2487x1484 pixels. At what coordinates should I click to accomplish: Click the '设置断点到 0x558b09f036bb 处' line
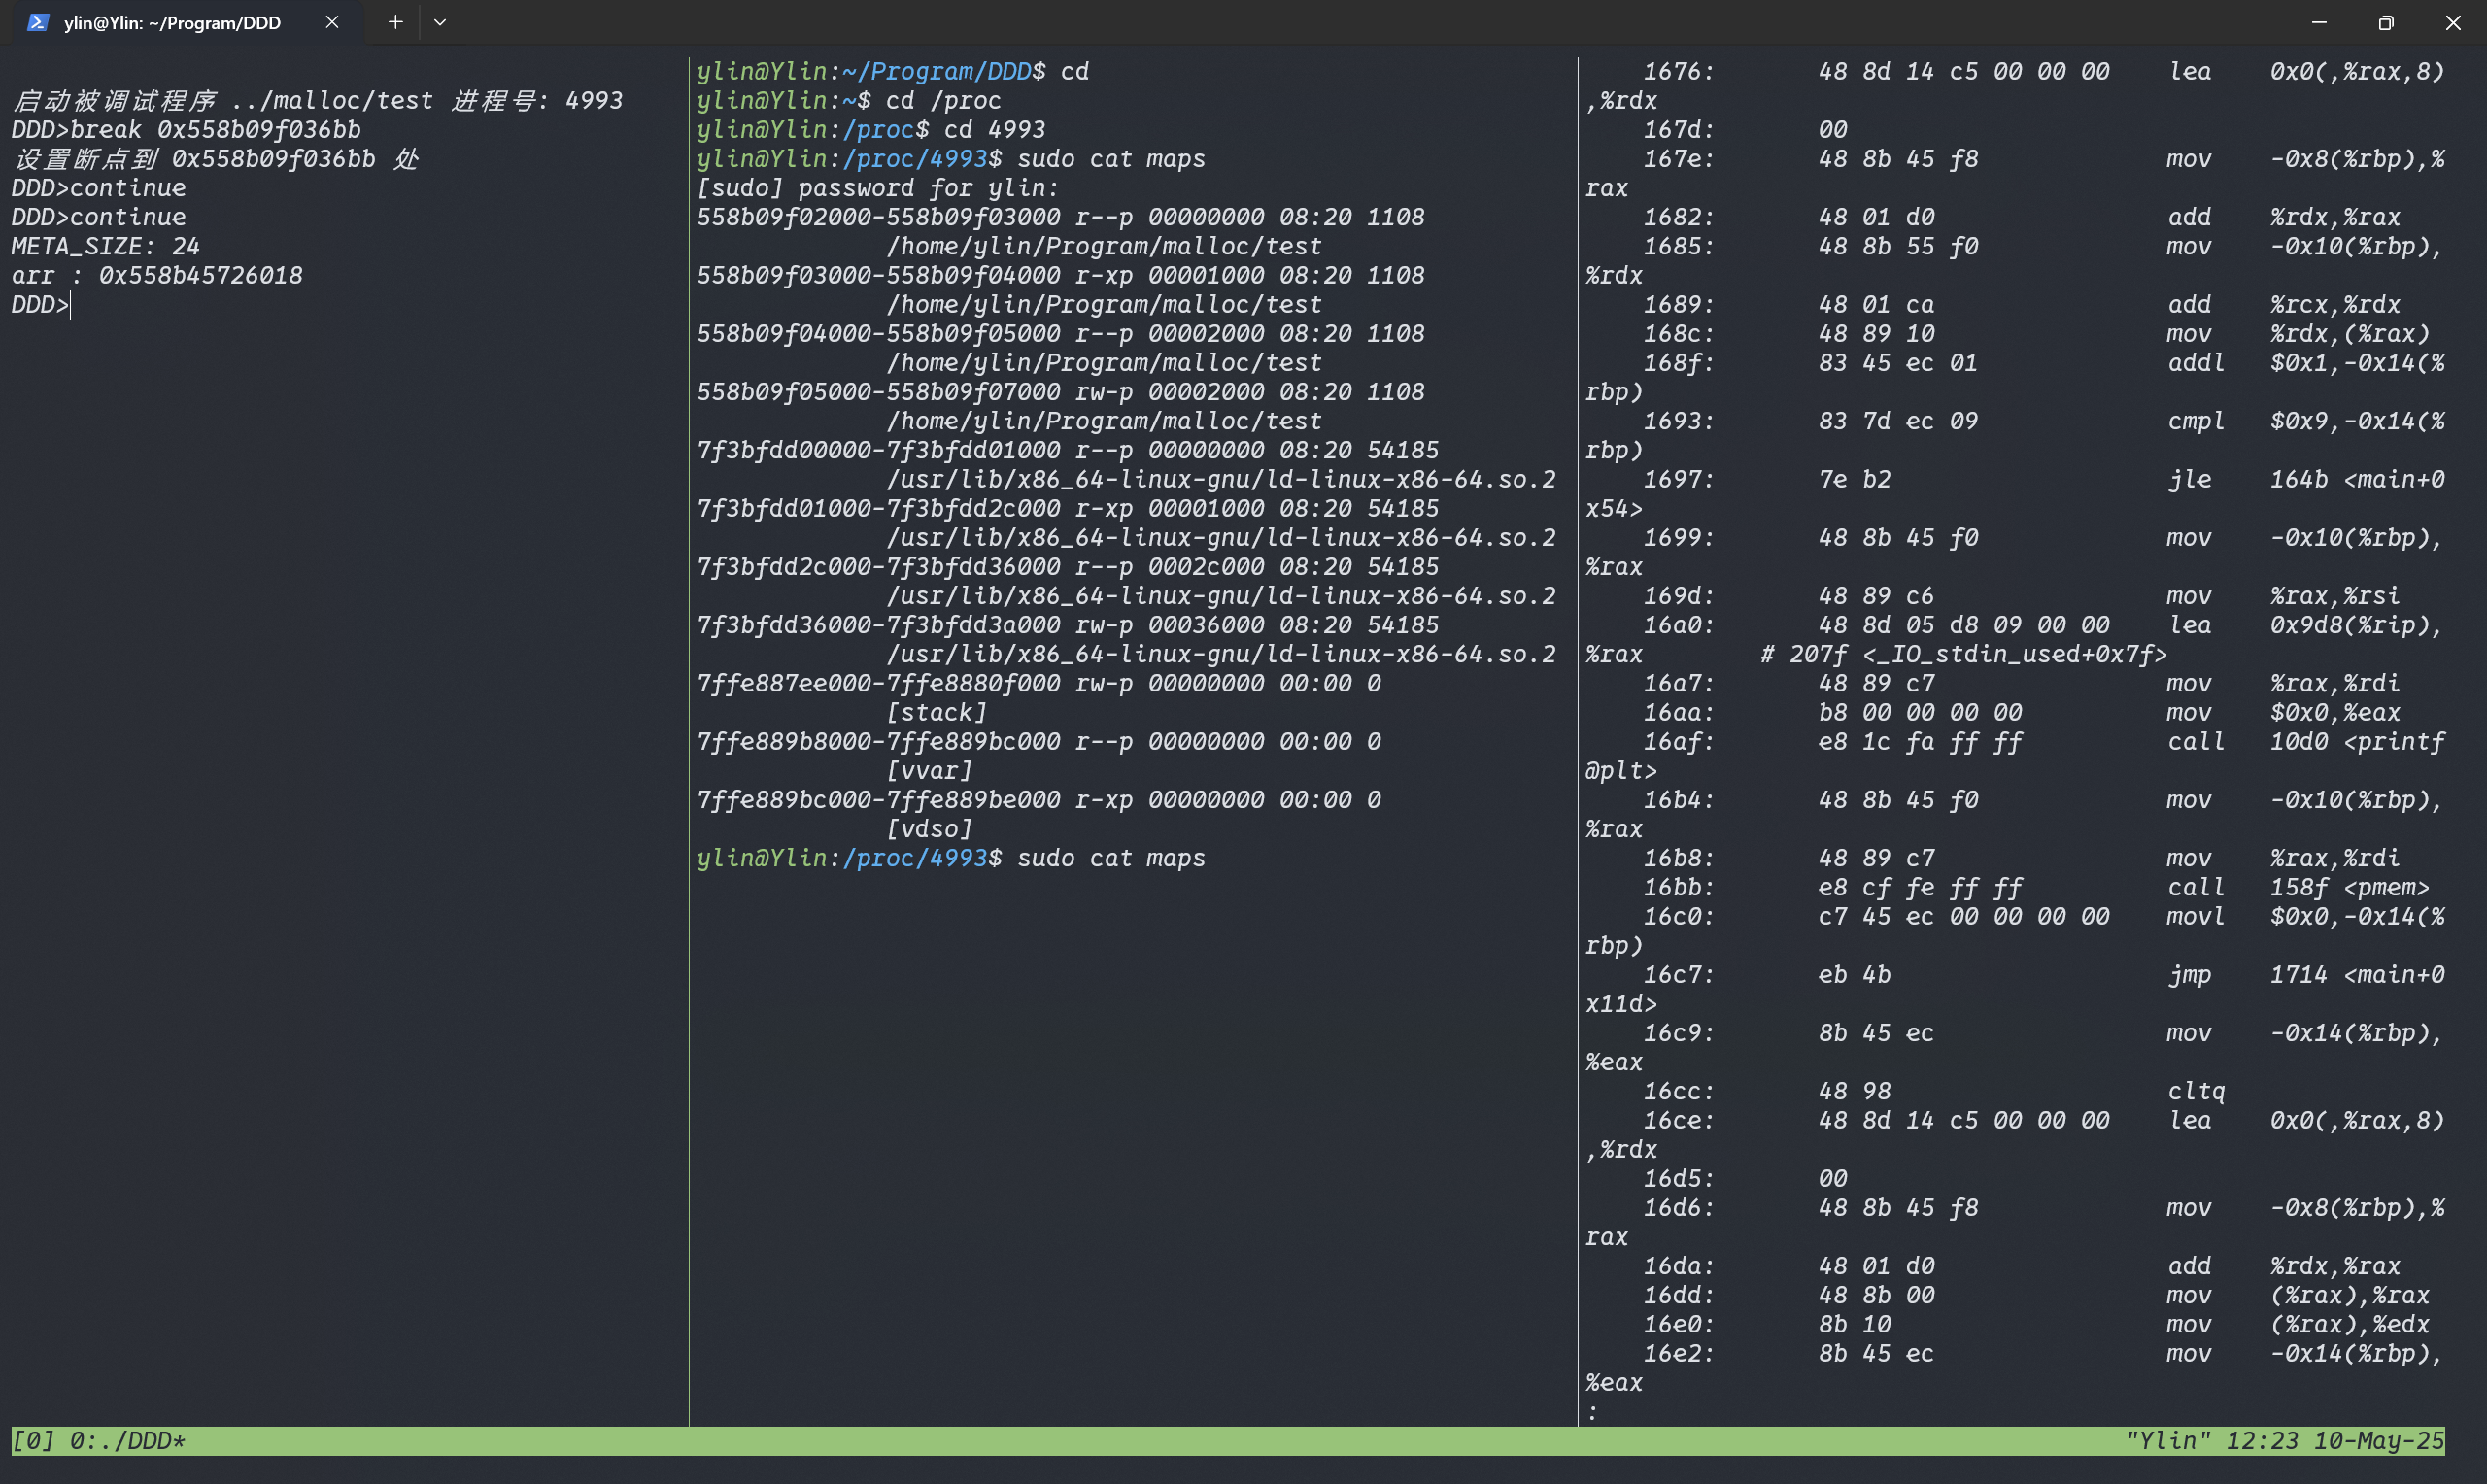[215, 159]
